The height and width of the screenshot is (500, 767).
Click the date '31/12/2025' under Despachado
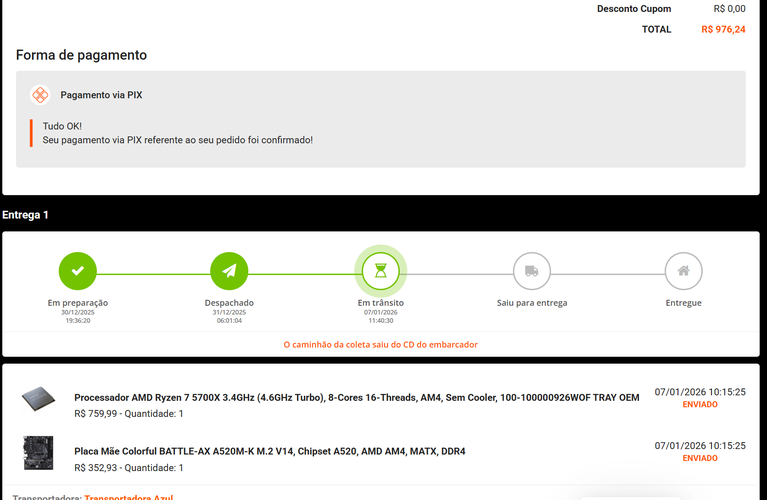pyautogui.click(x=229, y=312)
